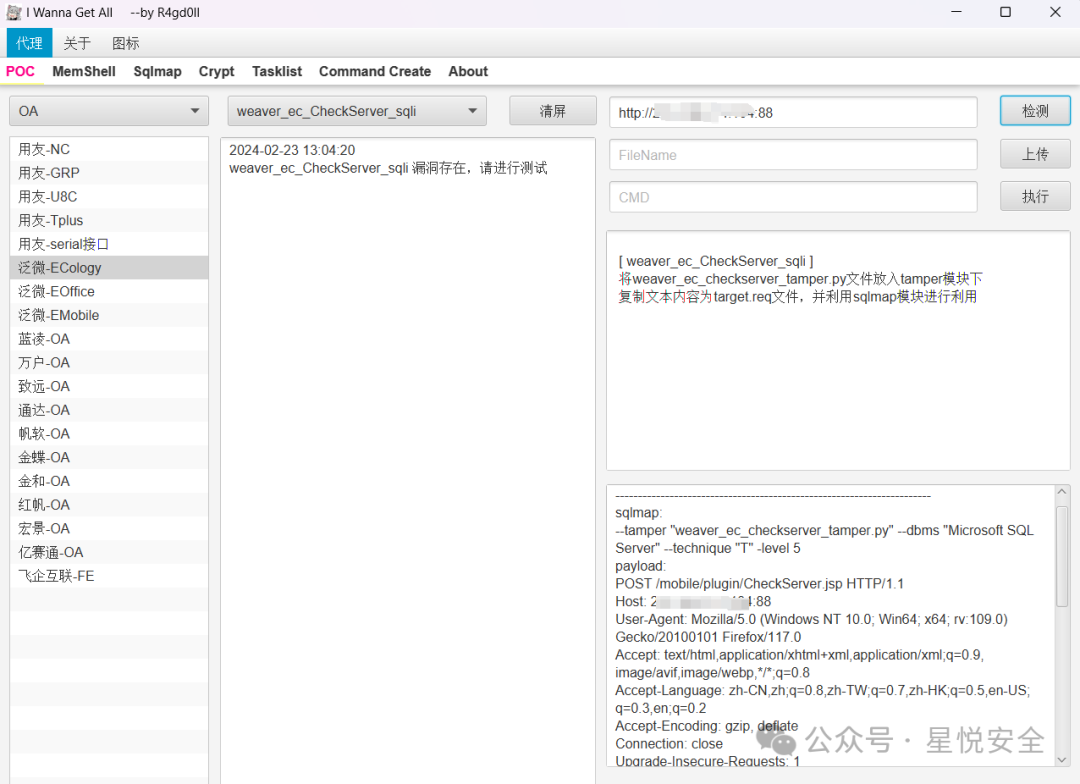1080x784 pixels.
Task: Select 宏景-OA in the list
Action: pos(109,528)
